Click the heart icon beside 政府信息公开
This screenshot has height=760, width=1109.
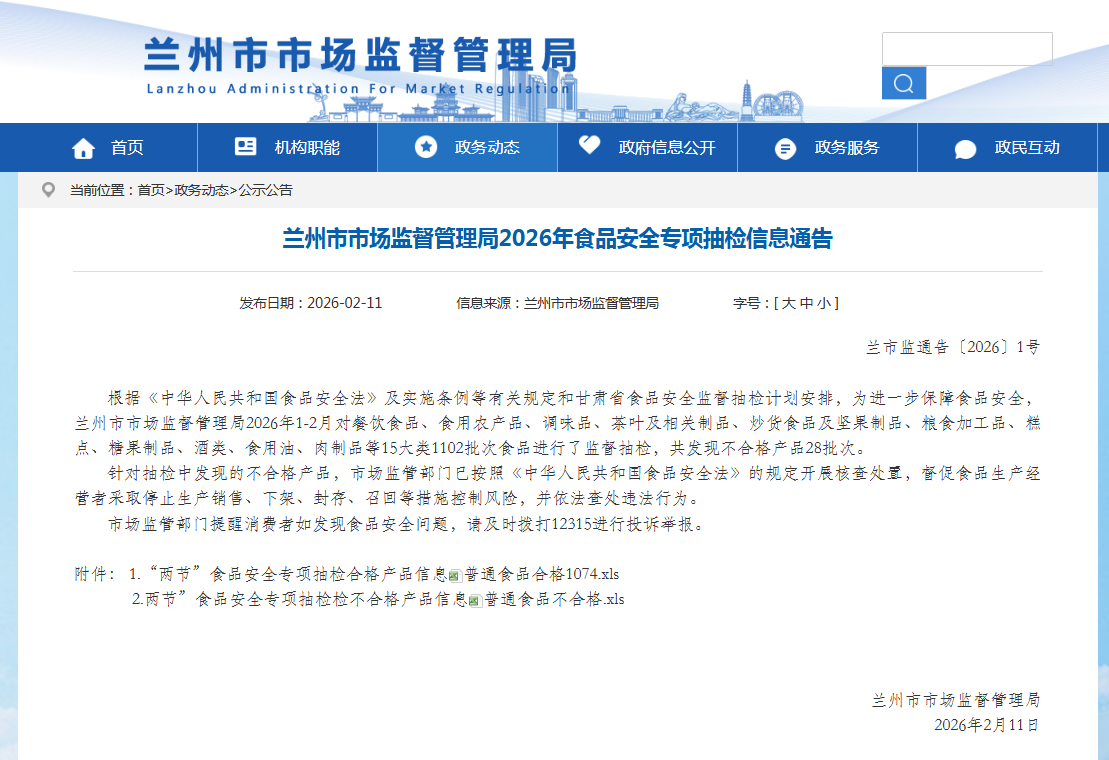pos(590,146)
